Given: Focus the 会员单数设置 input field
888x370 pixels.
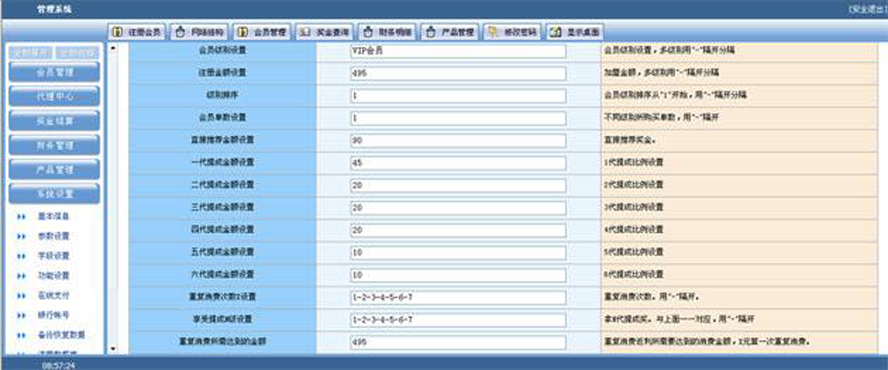Looking at the screenshot, I should click(458, 118).
